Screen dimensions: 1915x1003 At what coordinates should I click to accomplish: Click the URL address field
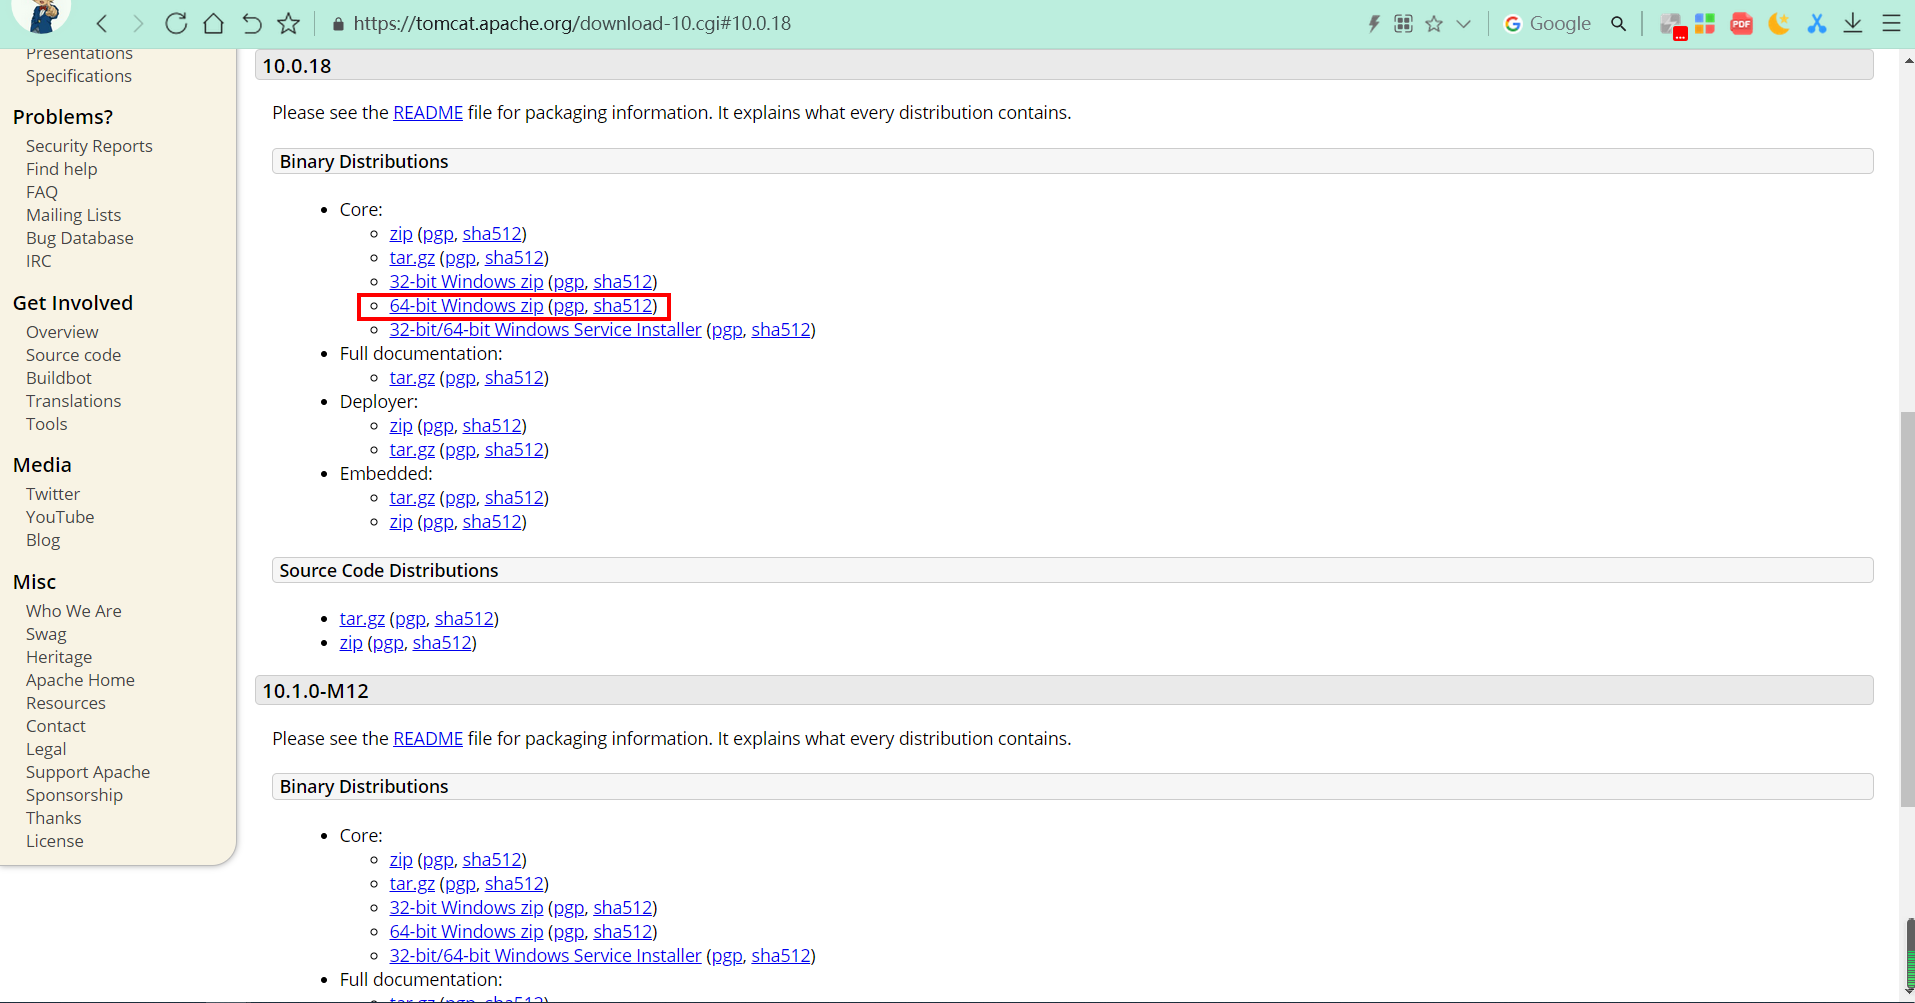click(x=572, y=23)
